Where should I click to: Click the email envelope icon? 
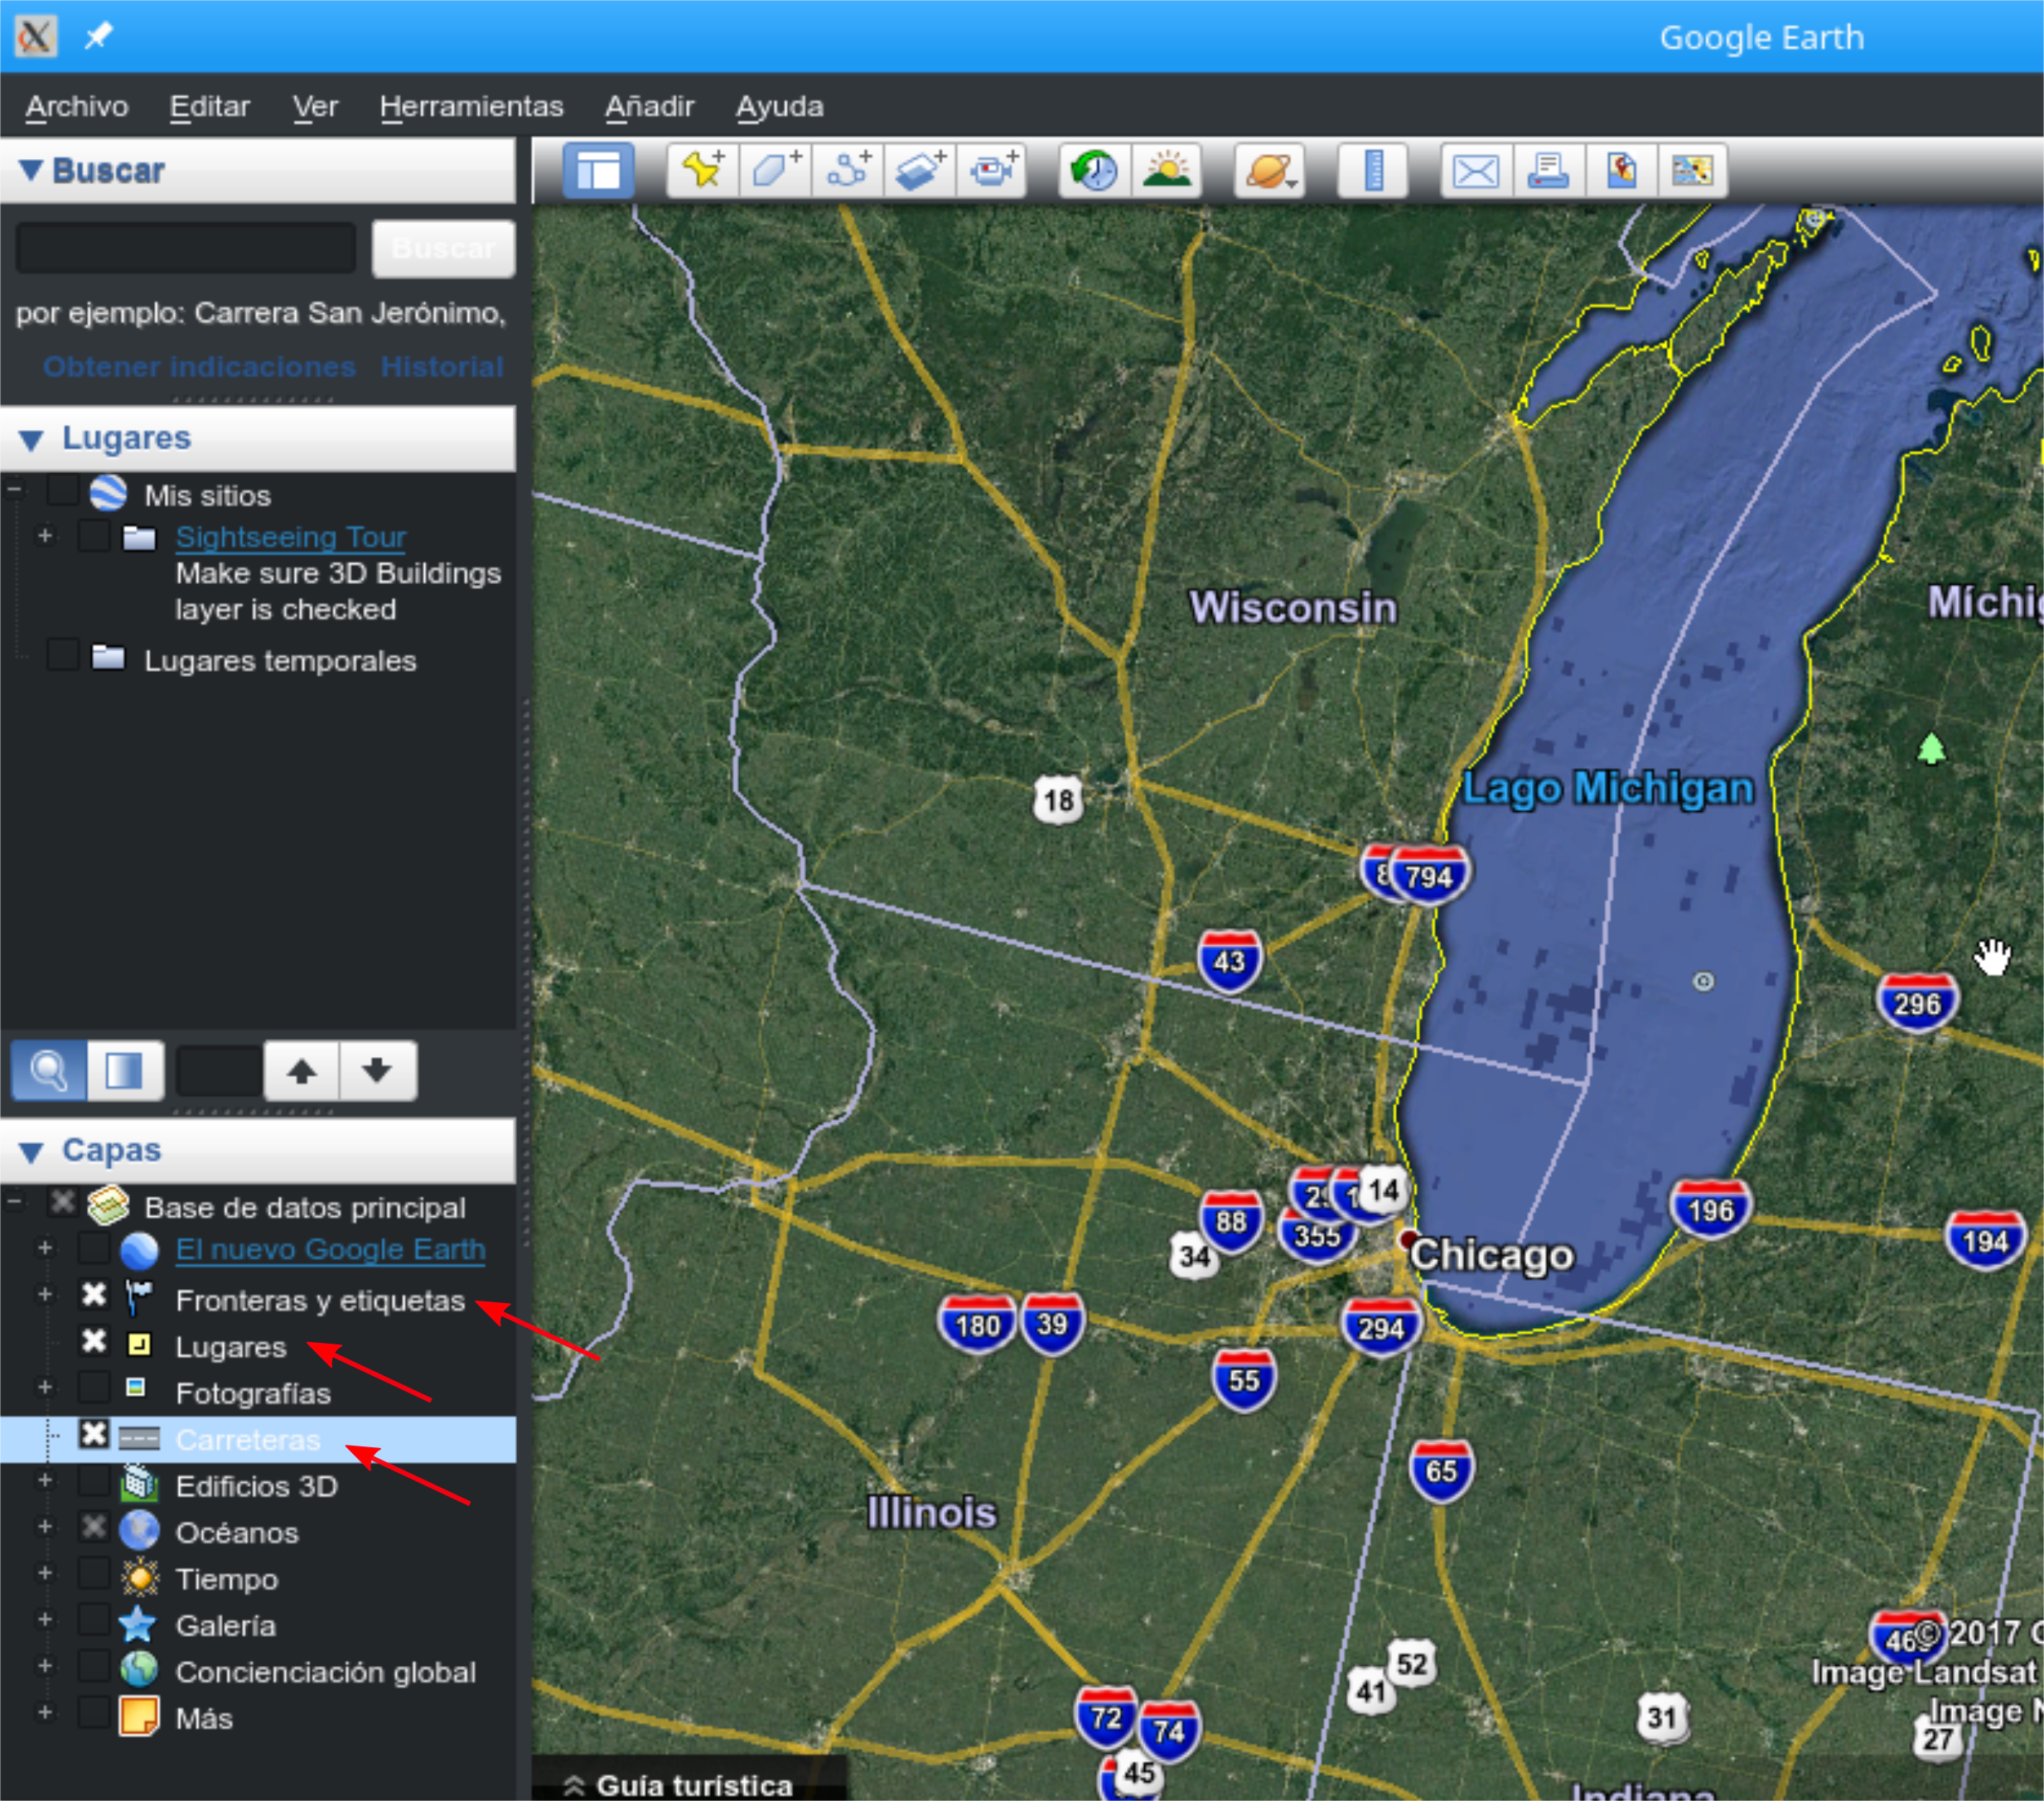(1475, 170)
